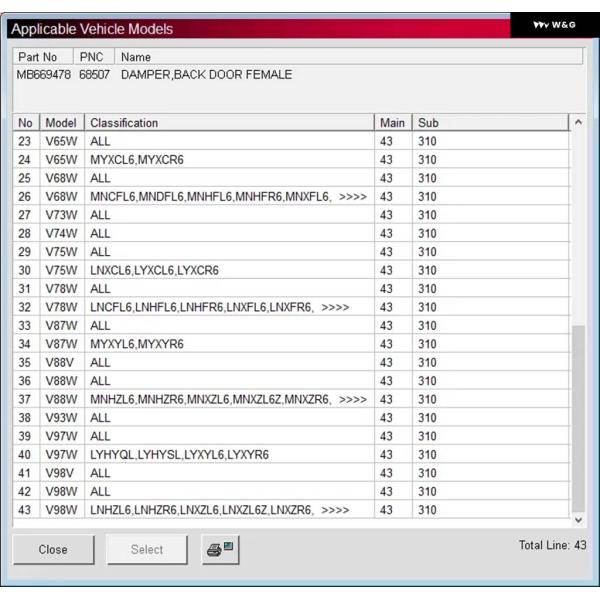Click the grayed Select button
This screenshot has width=600, height=600.
coord(147,549)
